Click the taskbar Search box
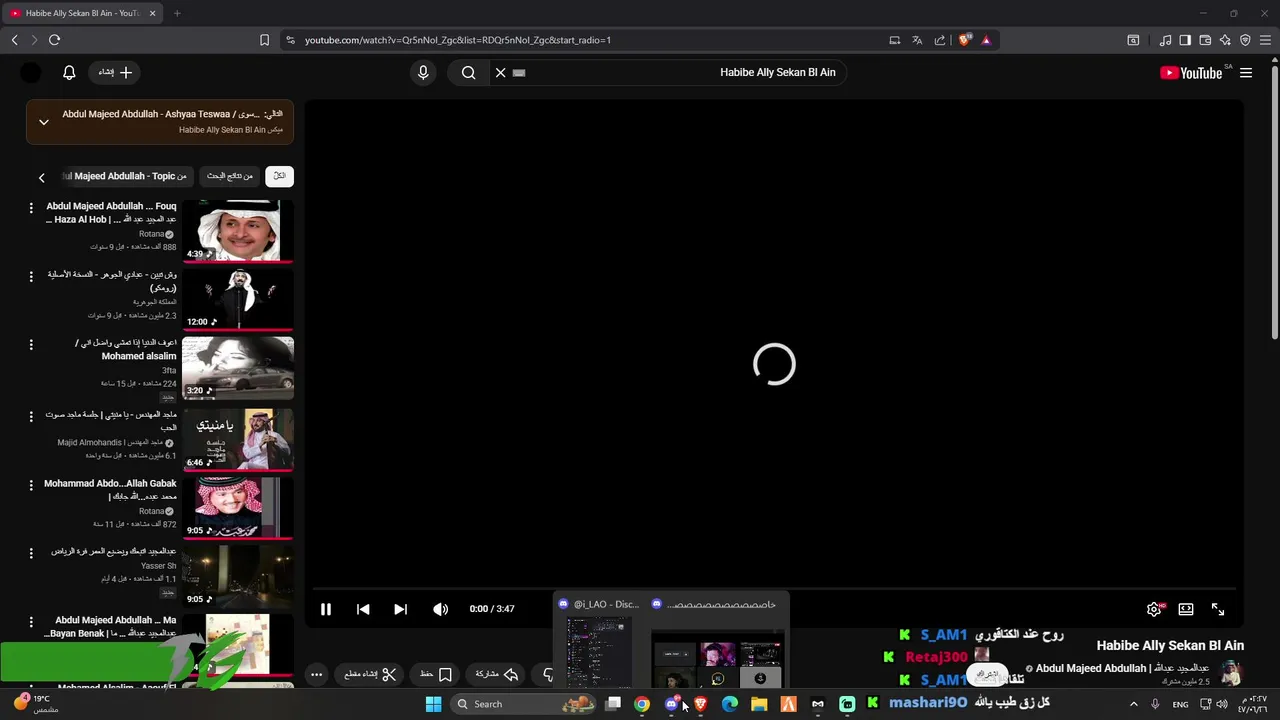The width and height of the screenshot is (1280, 720). [x=523, y=704]
